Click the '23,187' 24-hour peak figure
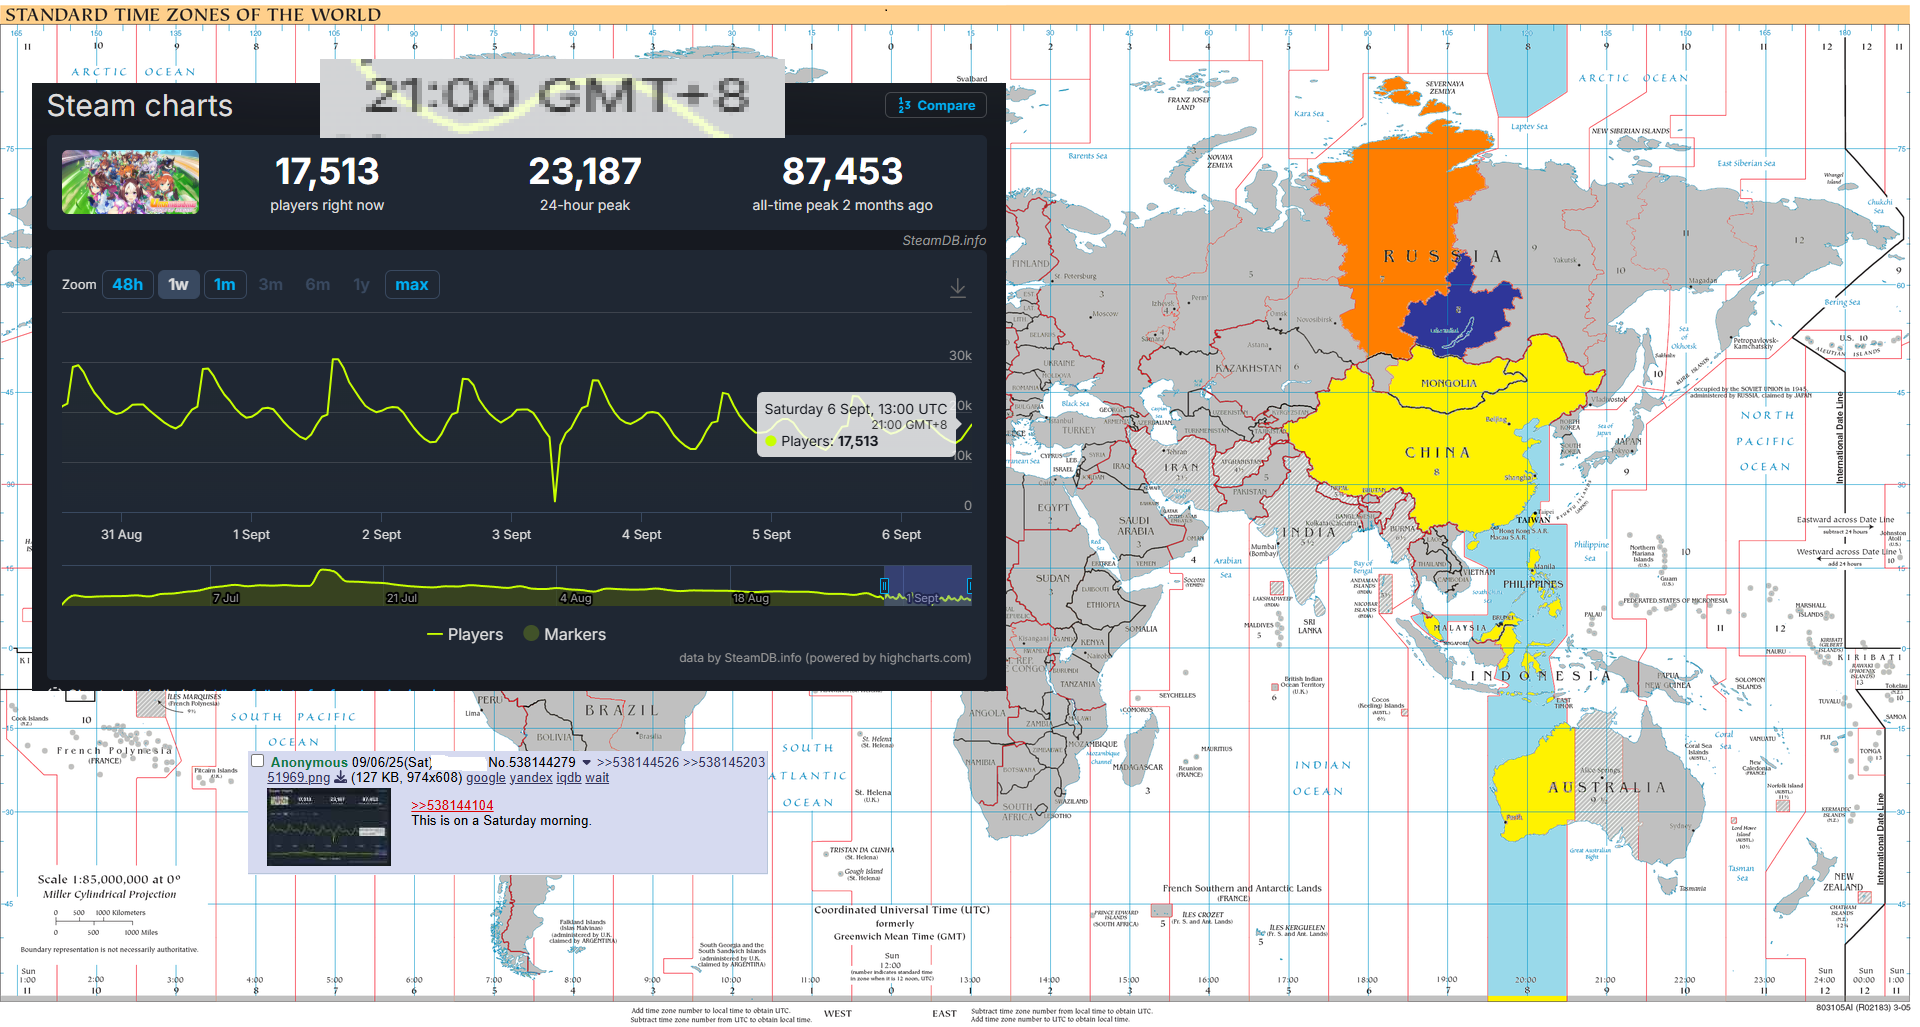1920x1027 pixels. pyautogui.click(x=585, y=172)
